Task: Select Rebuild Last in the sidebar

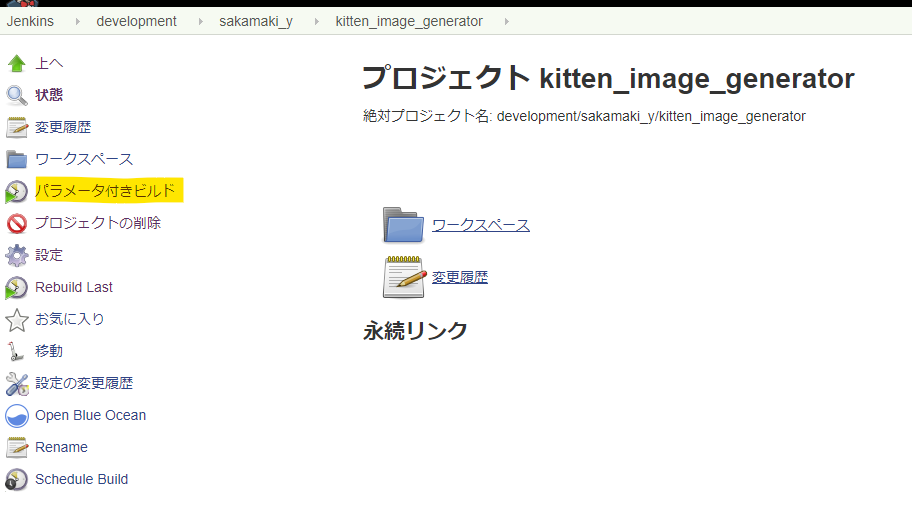Action: pos(74,287)
